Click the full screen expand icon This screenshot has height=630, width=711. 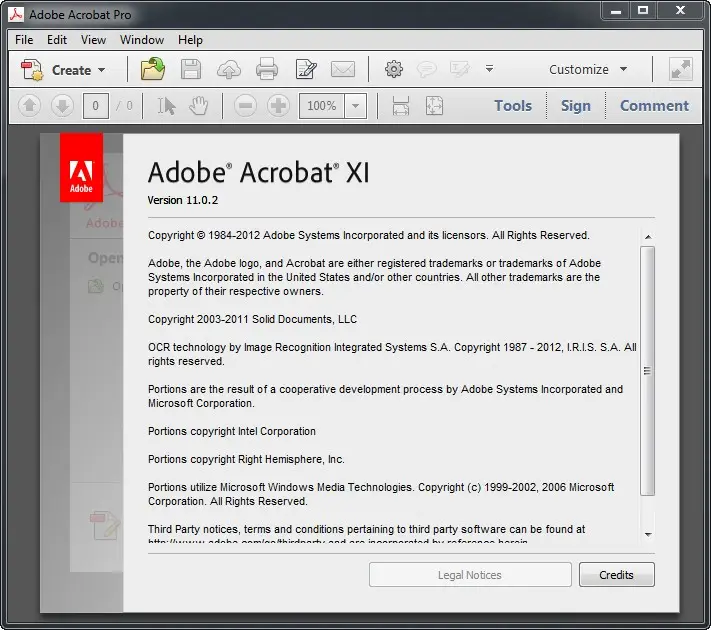click(x=681, y=69)
